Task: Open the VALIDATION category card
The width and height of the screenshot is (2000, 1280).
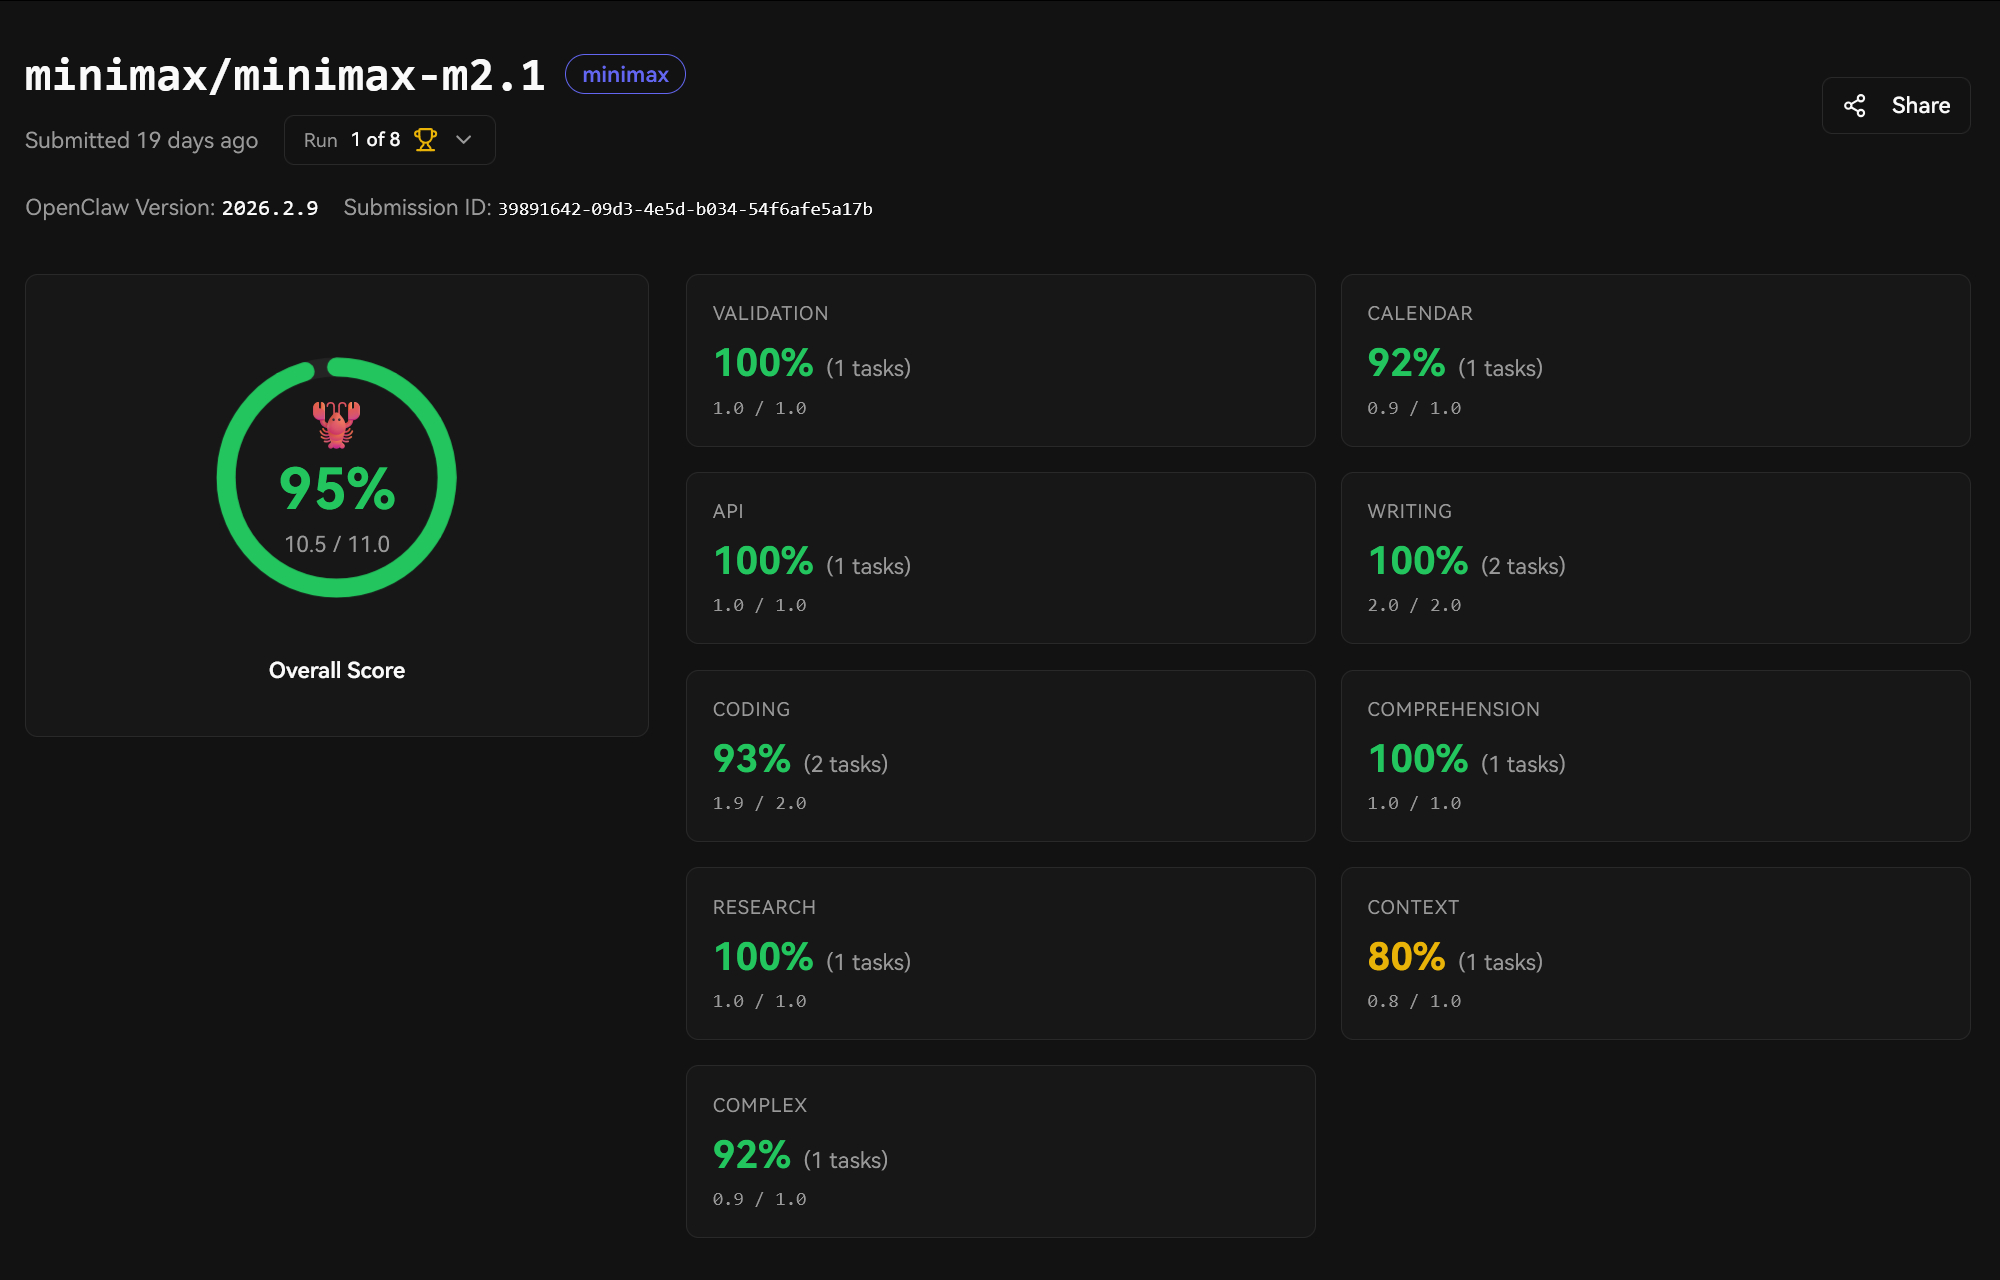Action: (1000, 360)
